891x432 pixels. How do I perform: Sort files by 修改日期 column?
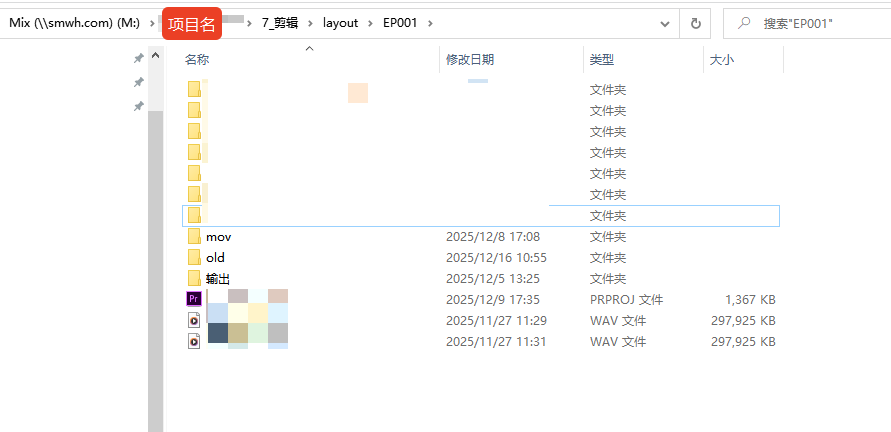[469, 60]
